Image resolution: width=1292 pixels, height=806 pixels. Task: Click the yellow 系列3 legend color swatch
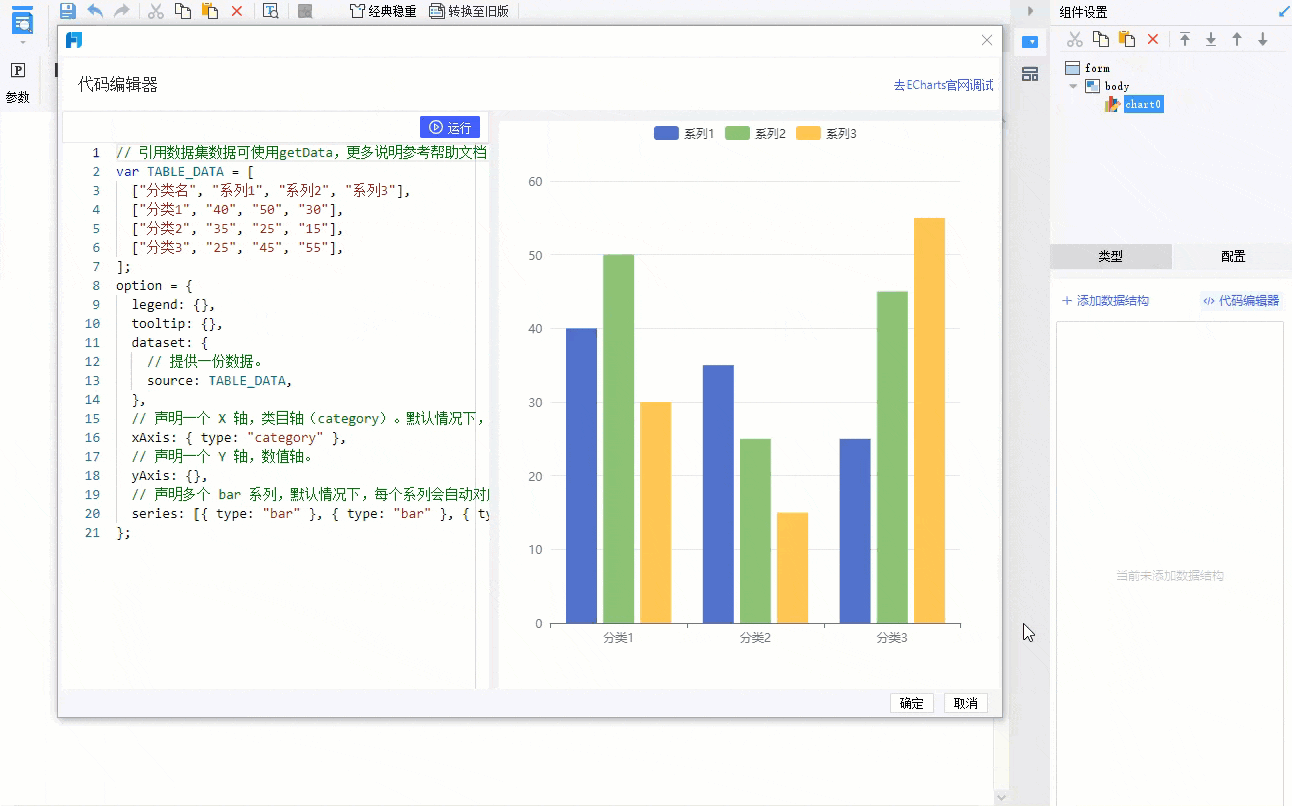pyautogui.click(x=808, y=134)
